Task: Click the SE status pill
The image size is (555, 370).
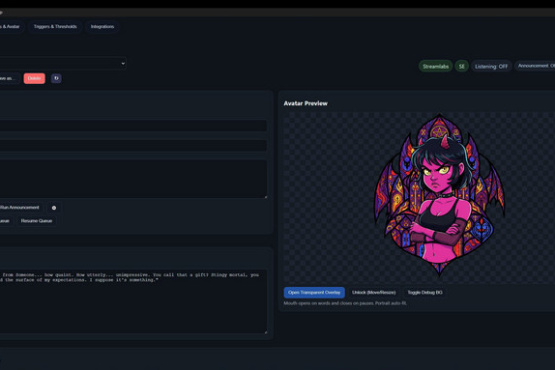Action: click(462, 66)
